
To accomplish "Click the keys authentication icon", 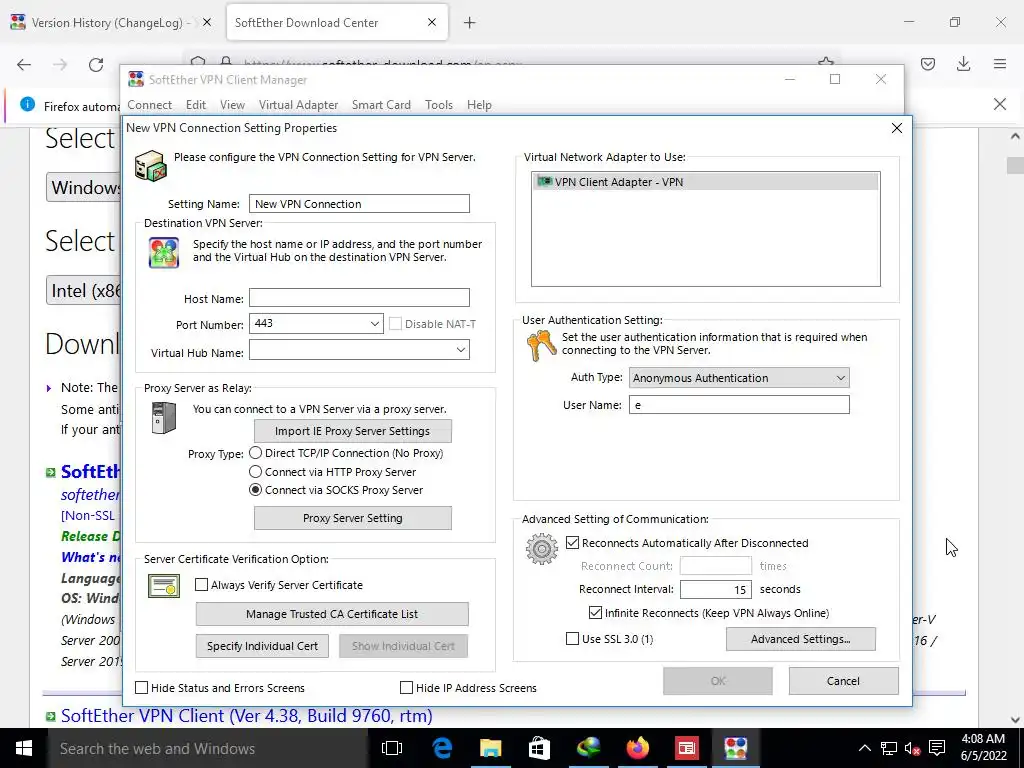I will [x=541, y=346].
